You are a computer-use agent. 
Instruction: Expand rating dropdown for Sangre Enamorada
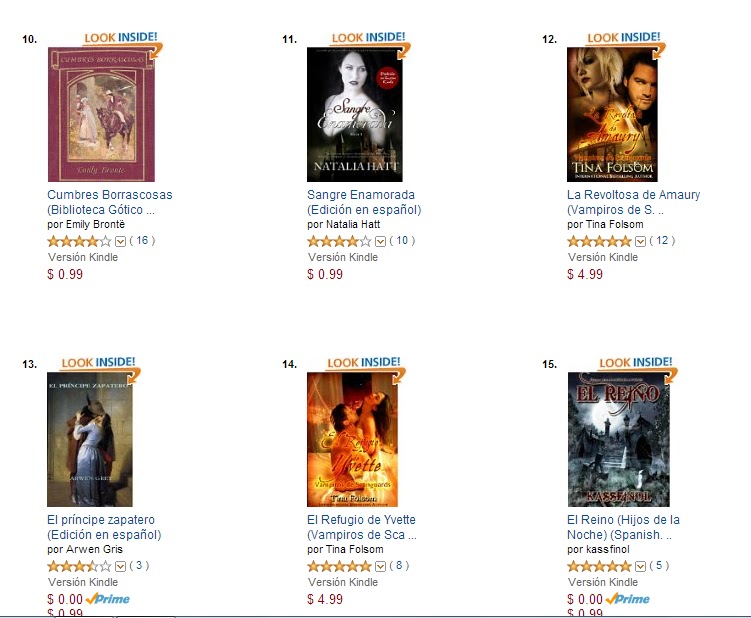coord(380,241)
